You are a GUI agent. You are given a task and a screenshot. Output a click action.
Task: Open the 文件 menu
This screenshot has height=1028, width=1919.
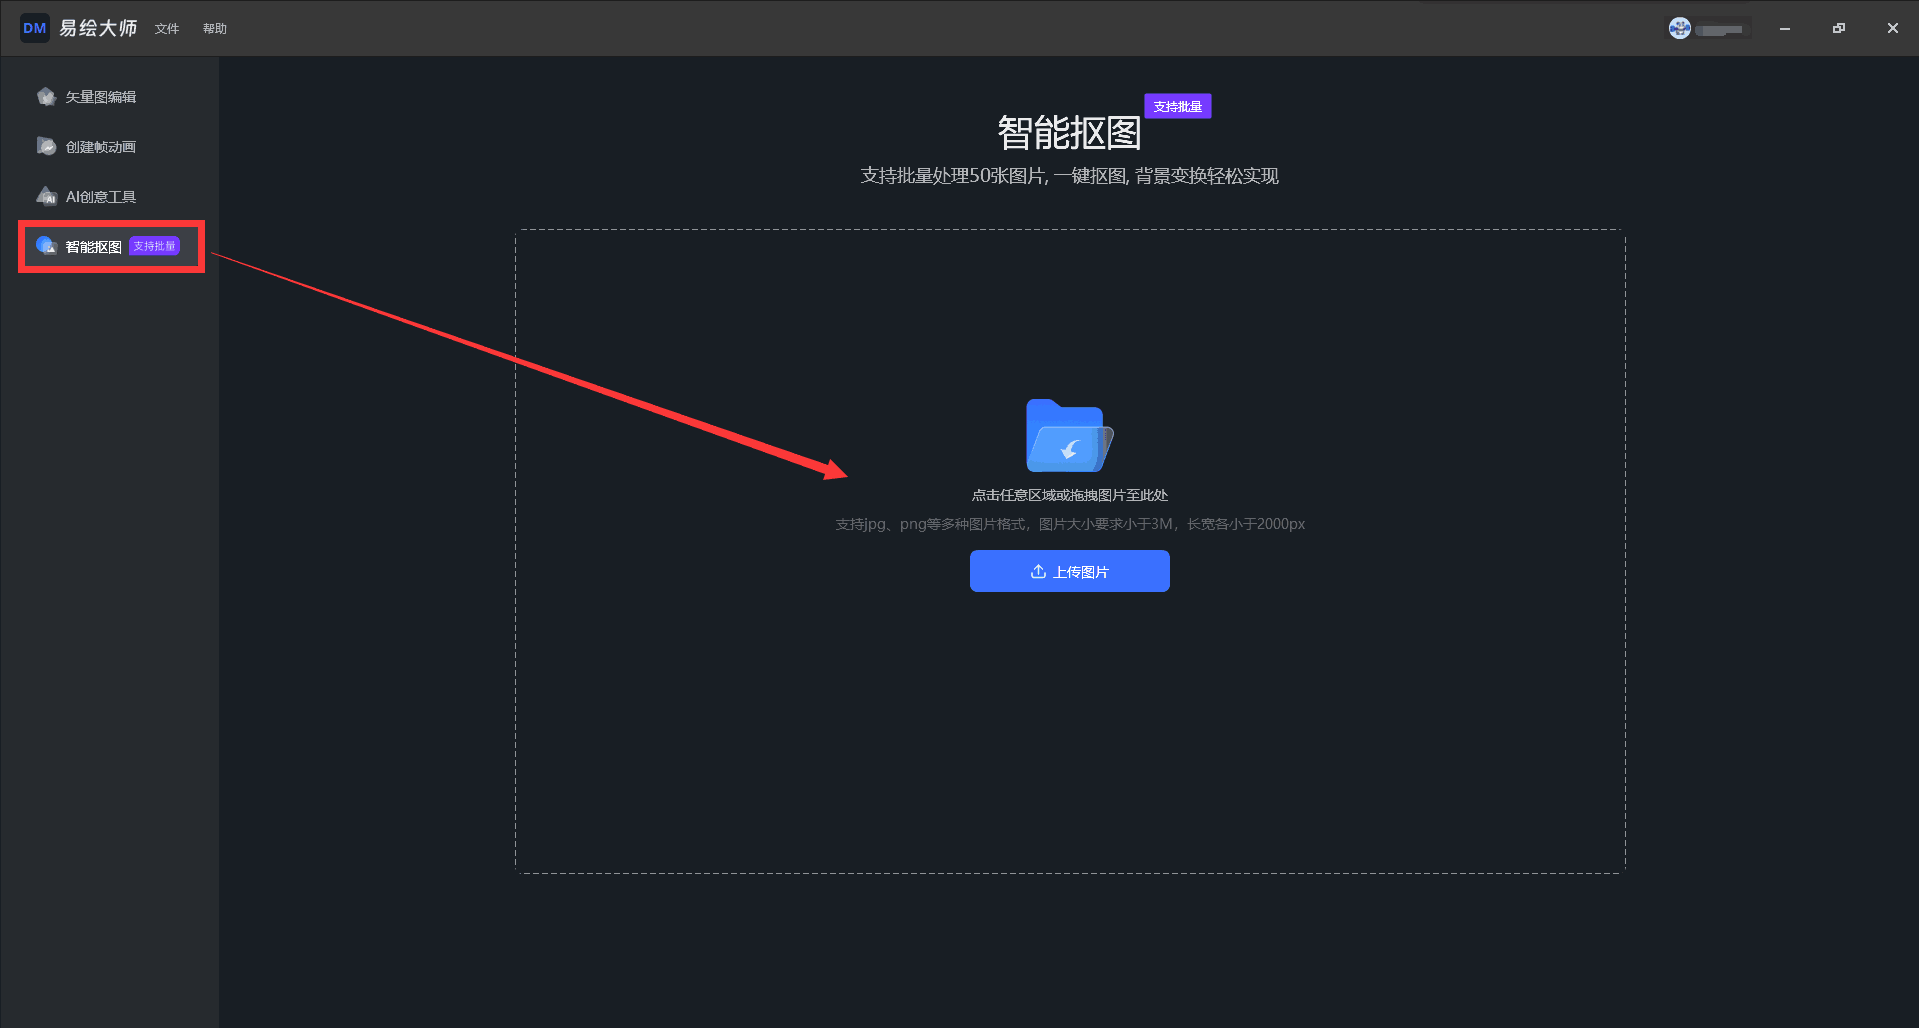tap(167, 29)
